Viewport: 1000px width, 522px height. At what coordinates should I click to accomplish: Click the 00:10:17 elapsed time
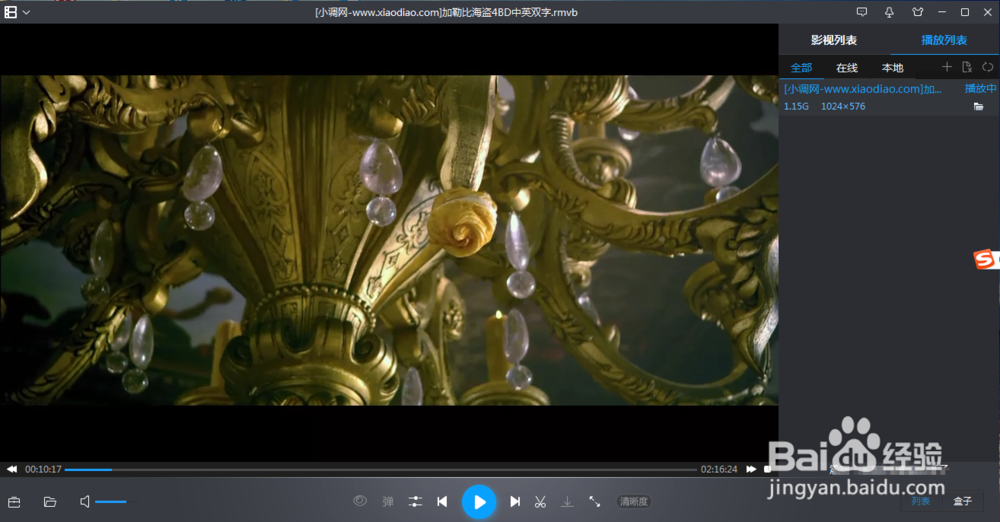43,469
